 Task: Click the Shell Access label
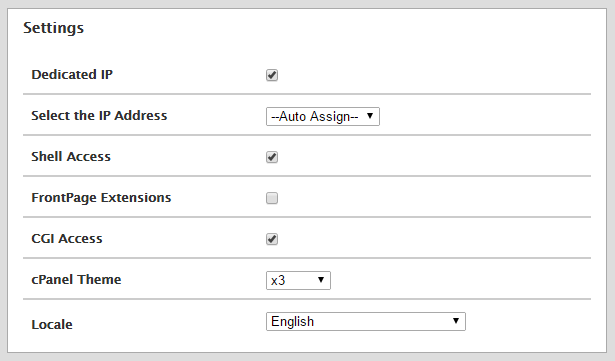point(71,157)
